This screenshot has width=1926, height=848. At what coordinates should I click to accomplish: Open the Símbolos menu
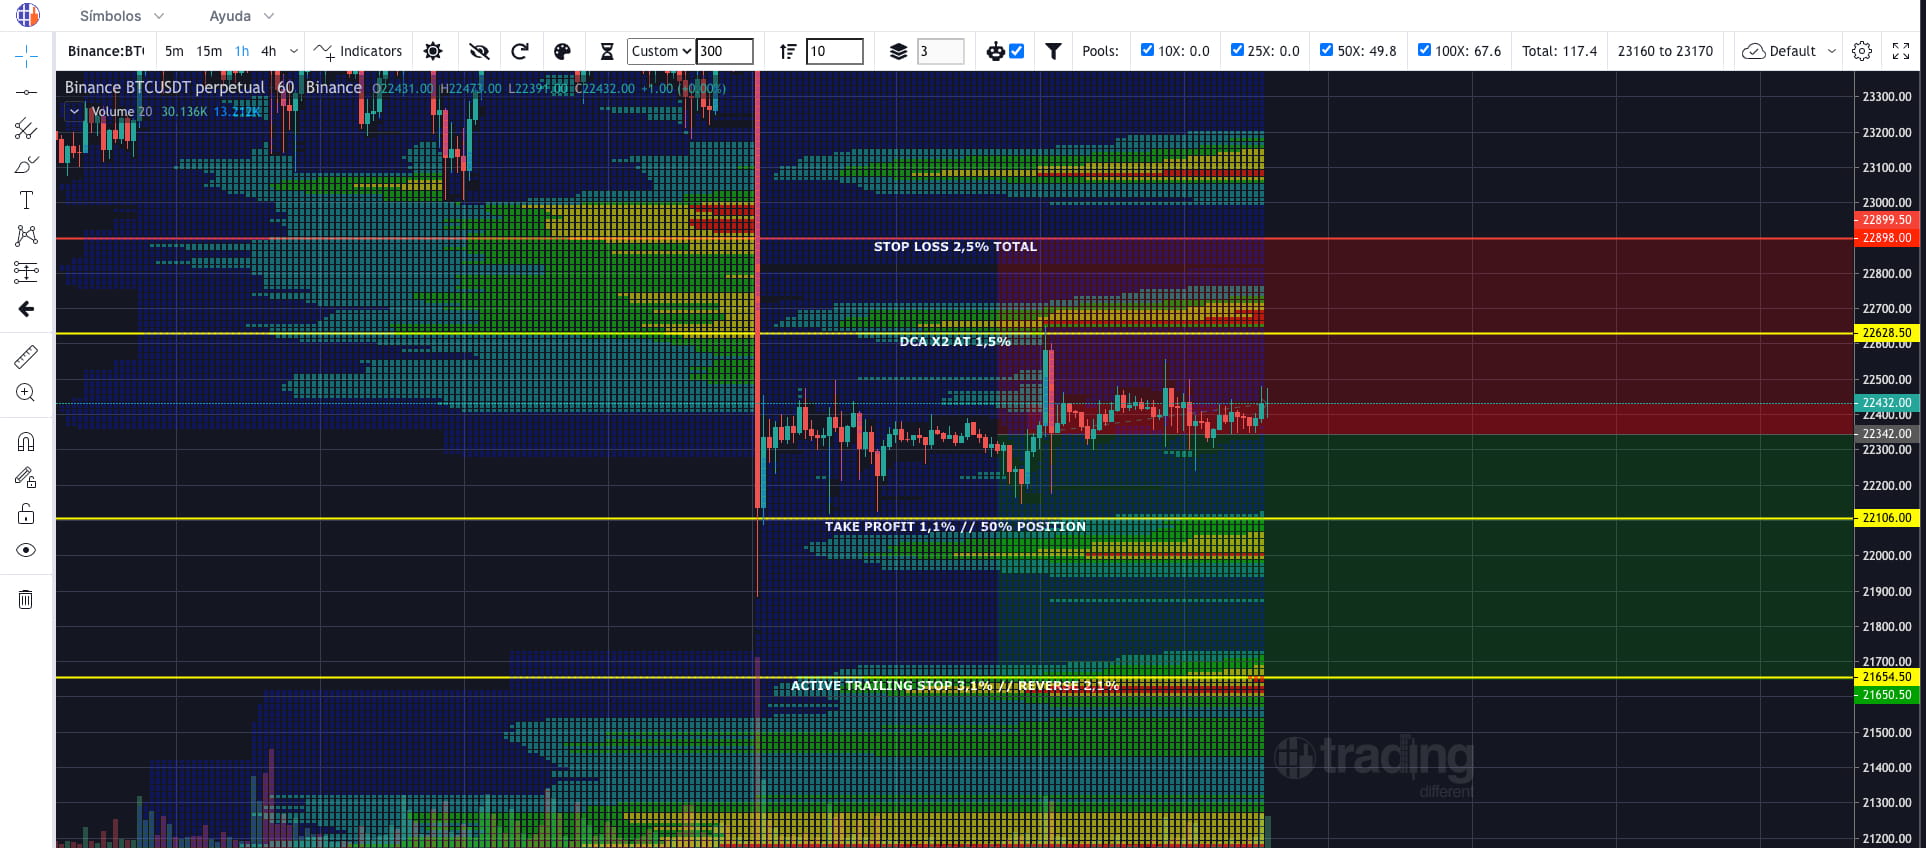(x=111, y=16)
